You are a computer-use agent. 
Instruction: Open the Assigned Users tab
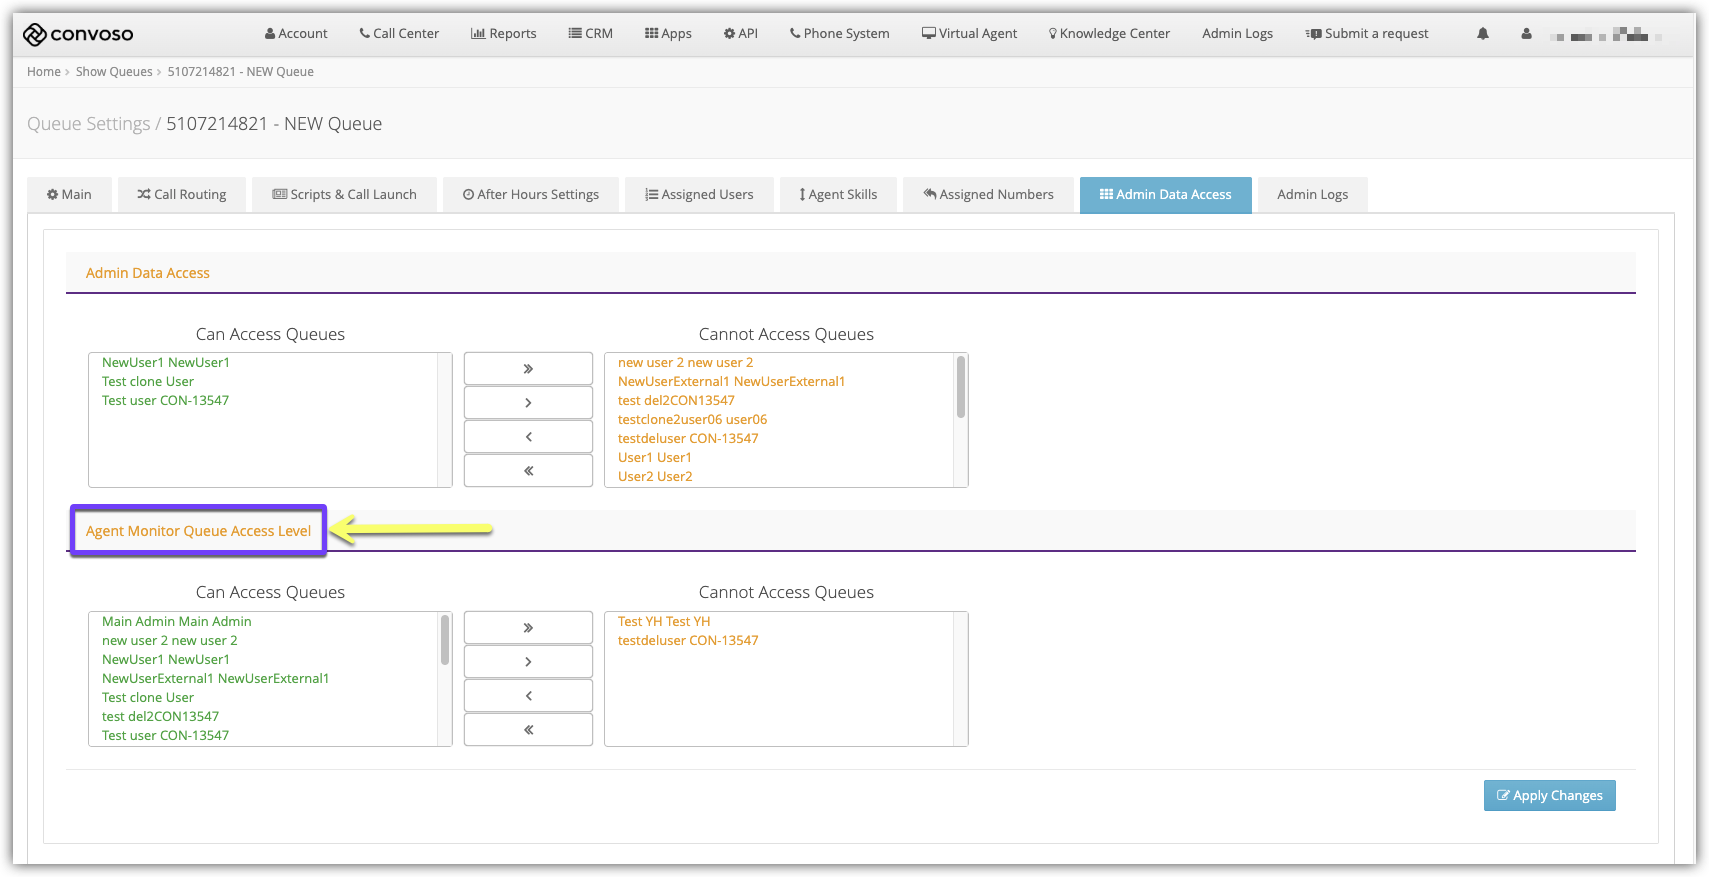point(699,195)
